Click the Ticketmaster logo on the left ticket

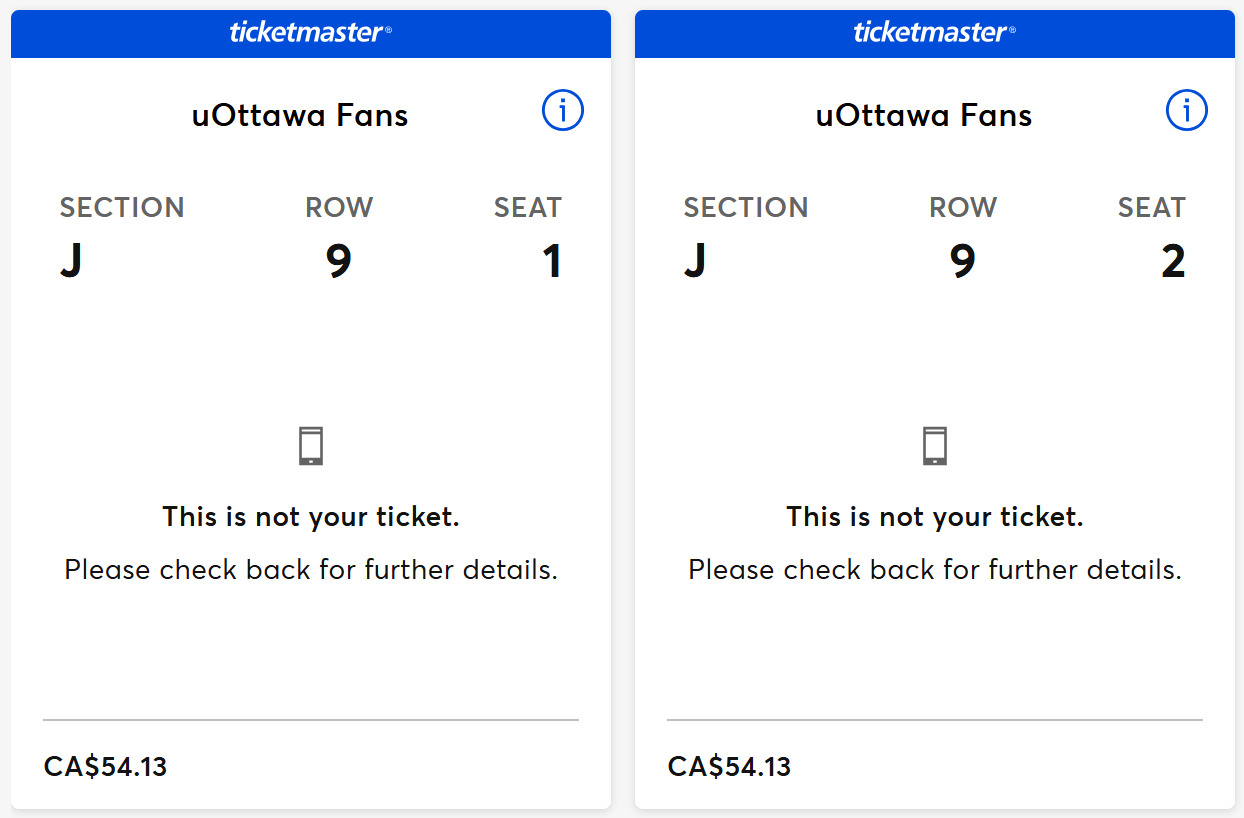click(x=310, y=33)
